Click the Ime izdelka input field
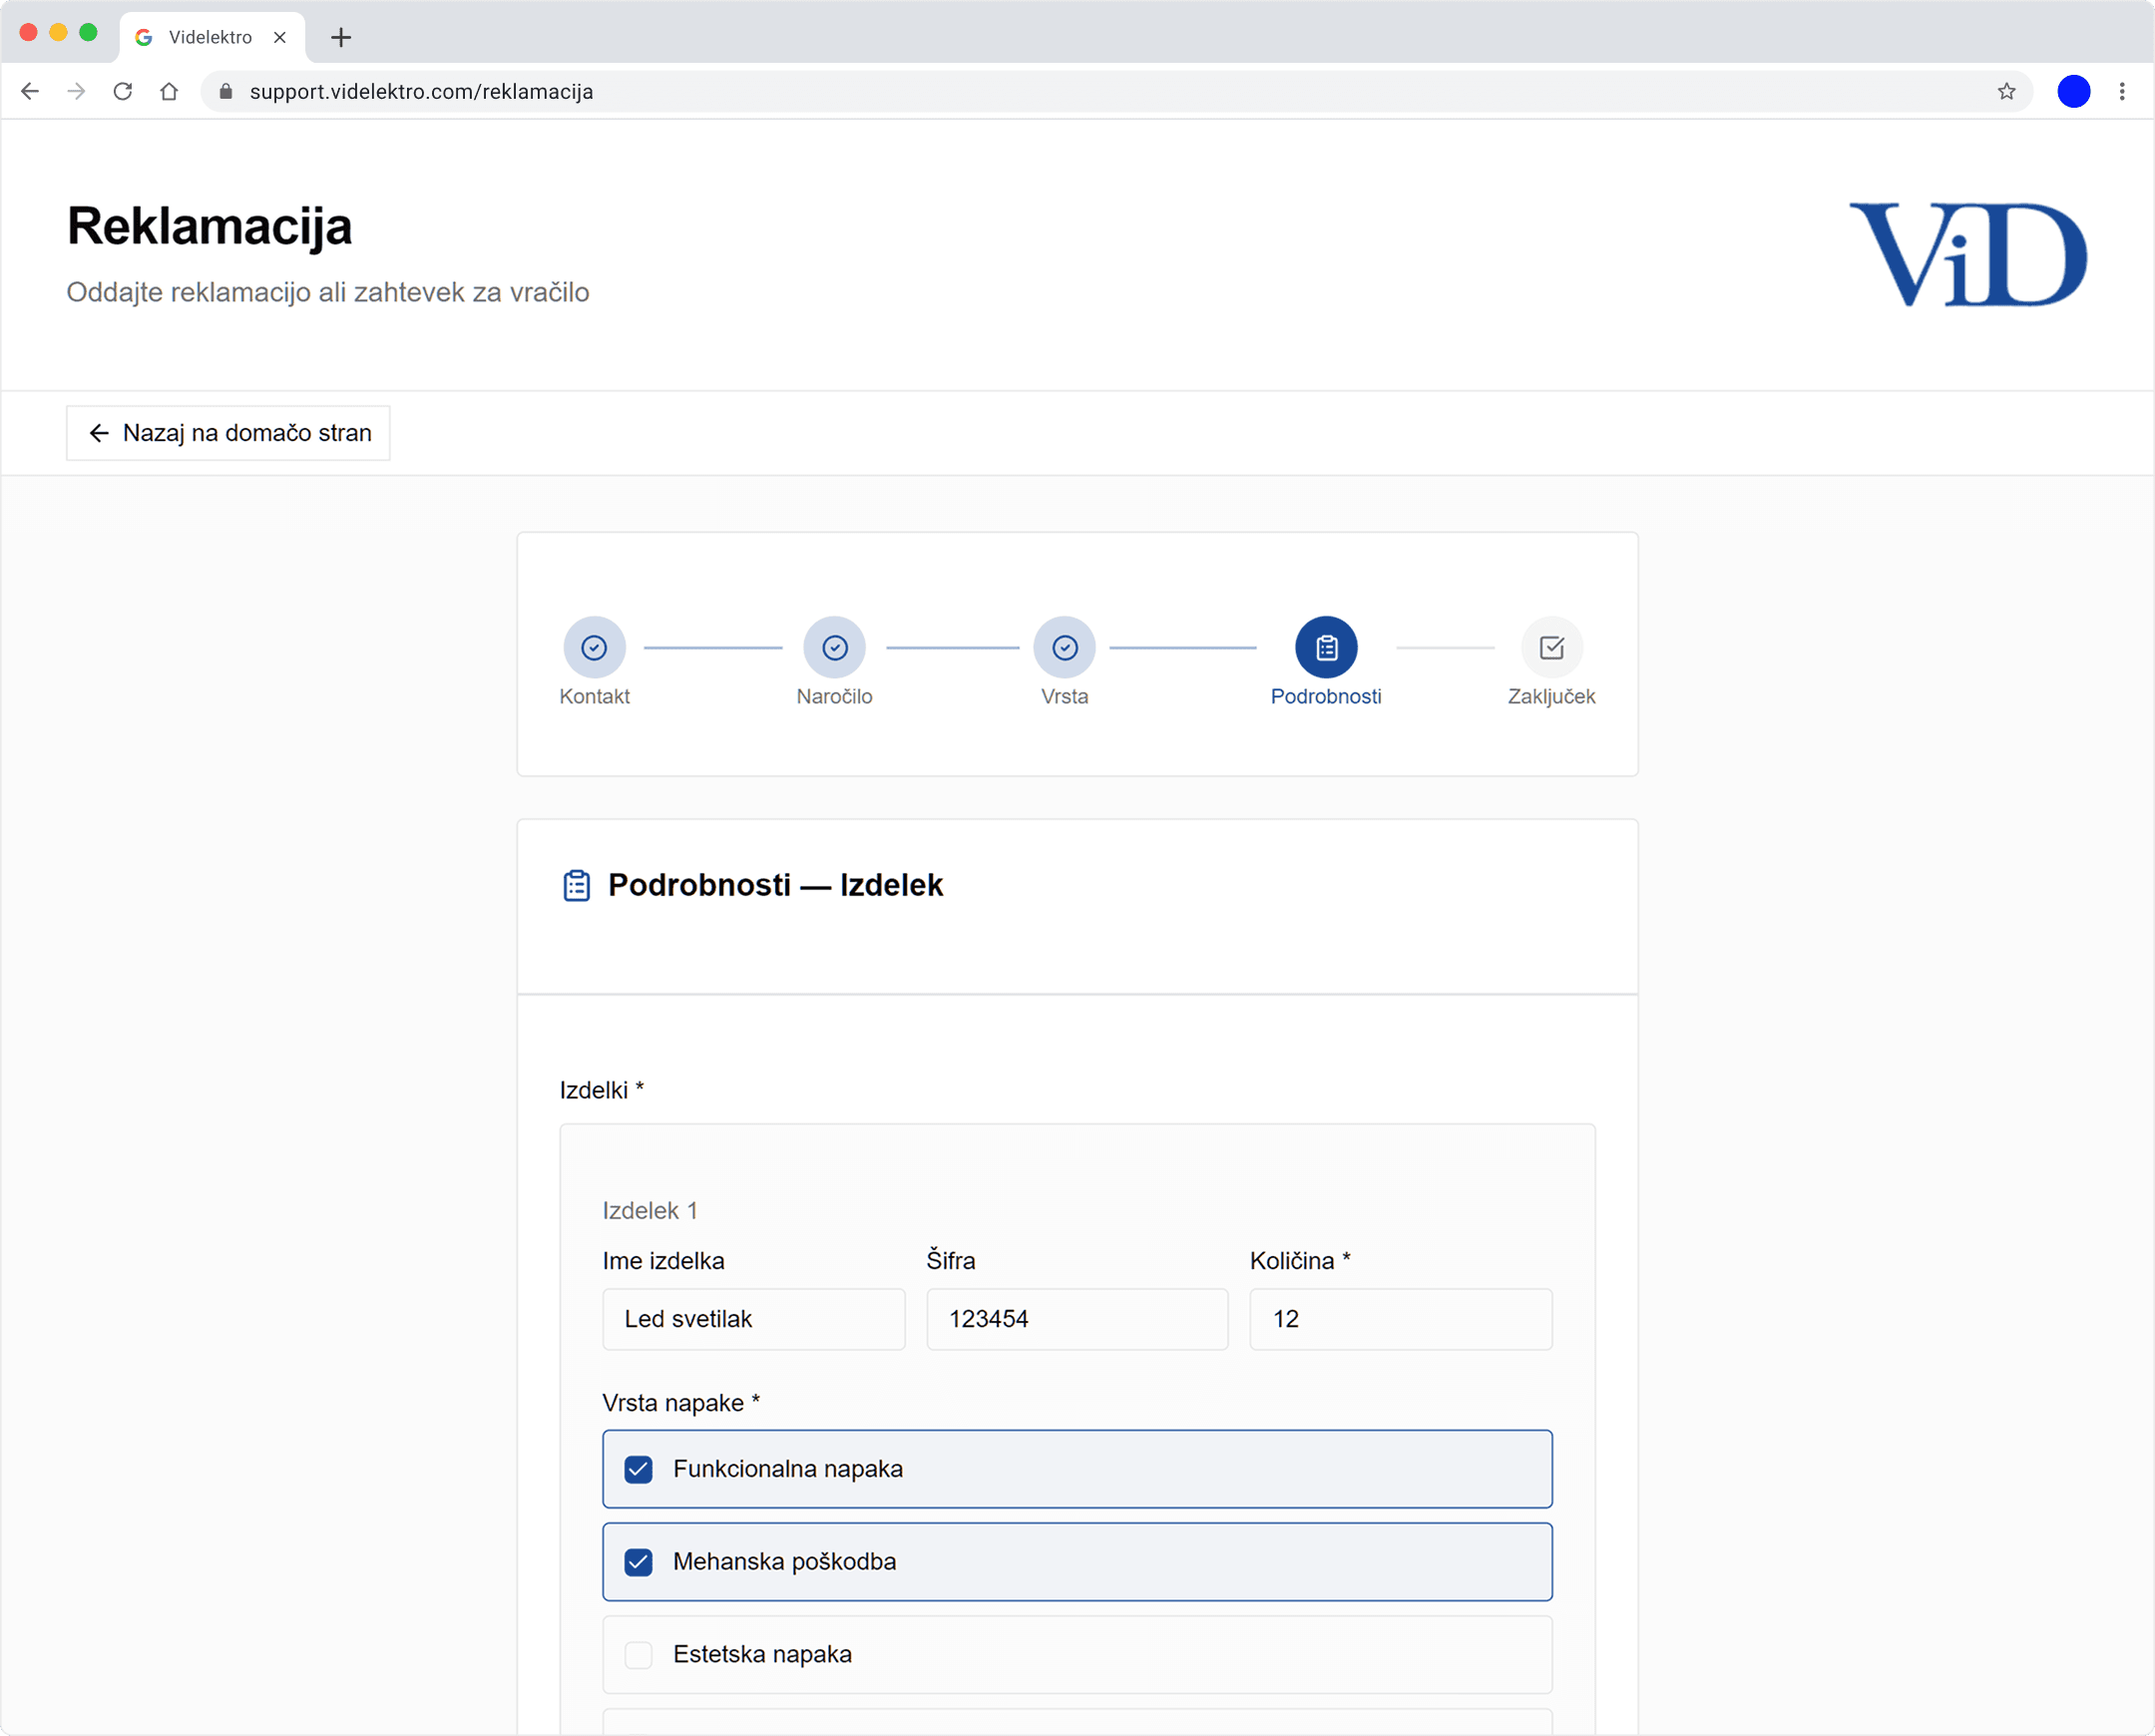Viewport: 2155px width, 1736px height. [x=753, y=1319]
